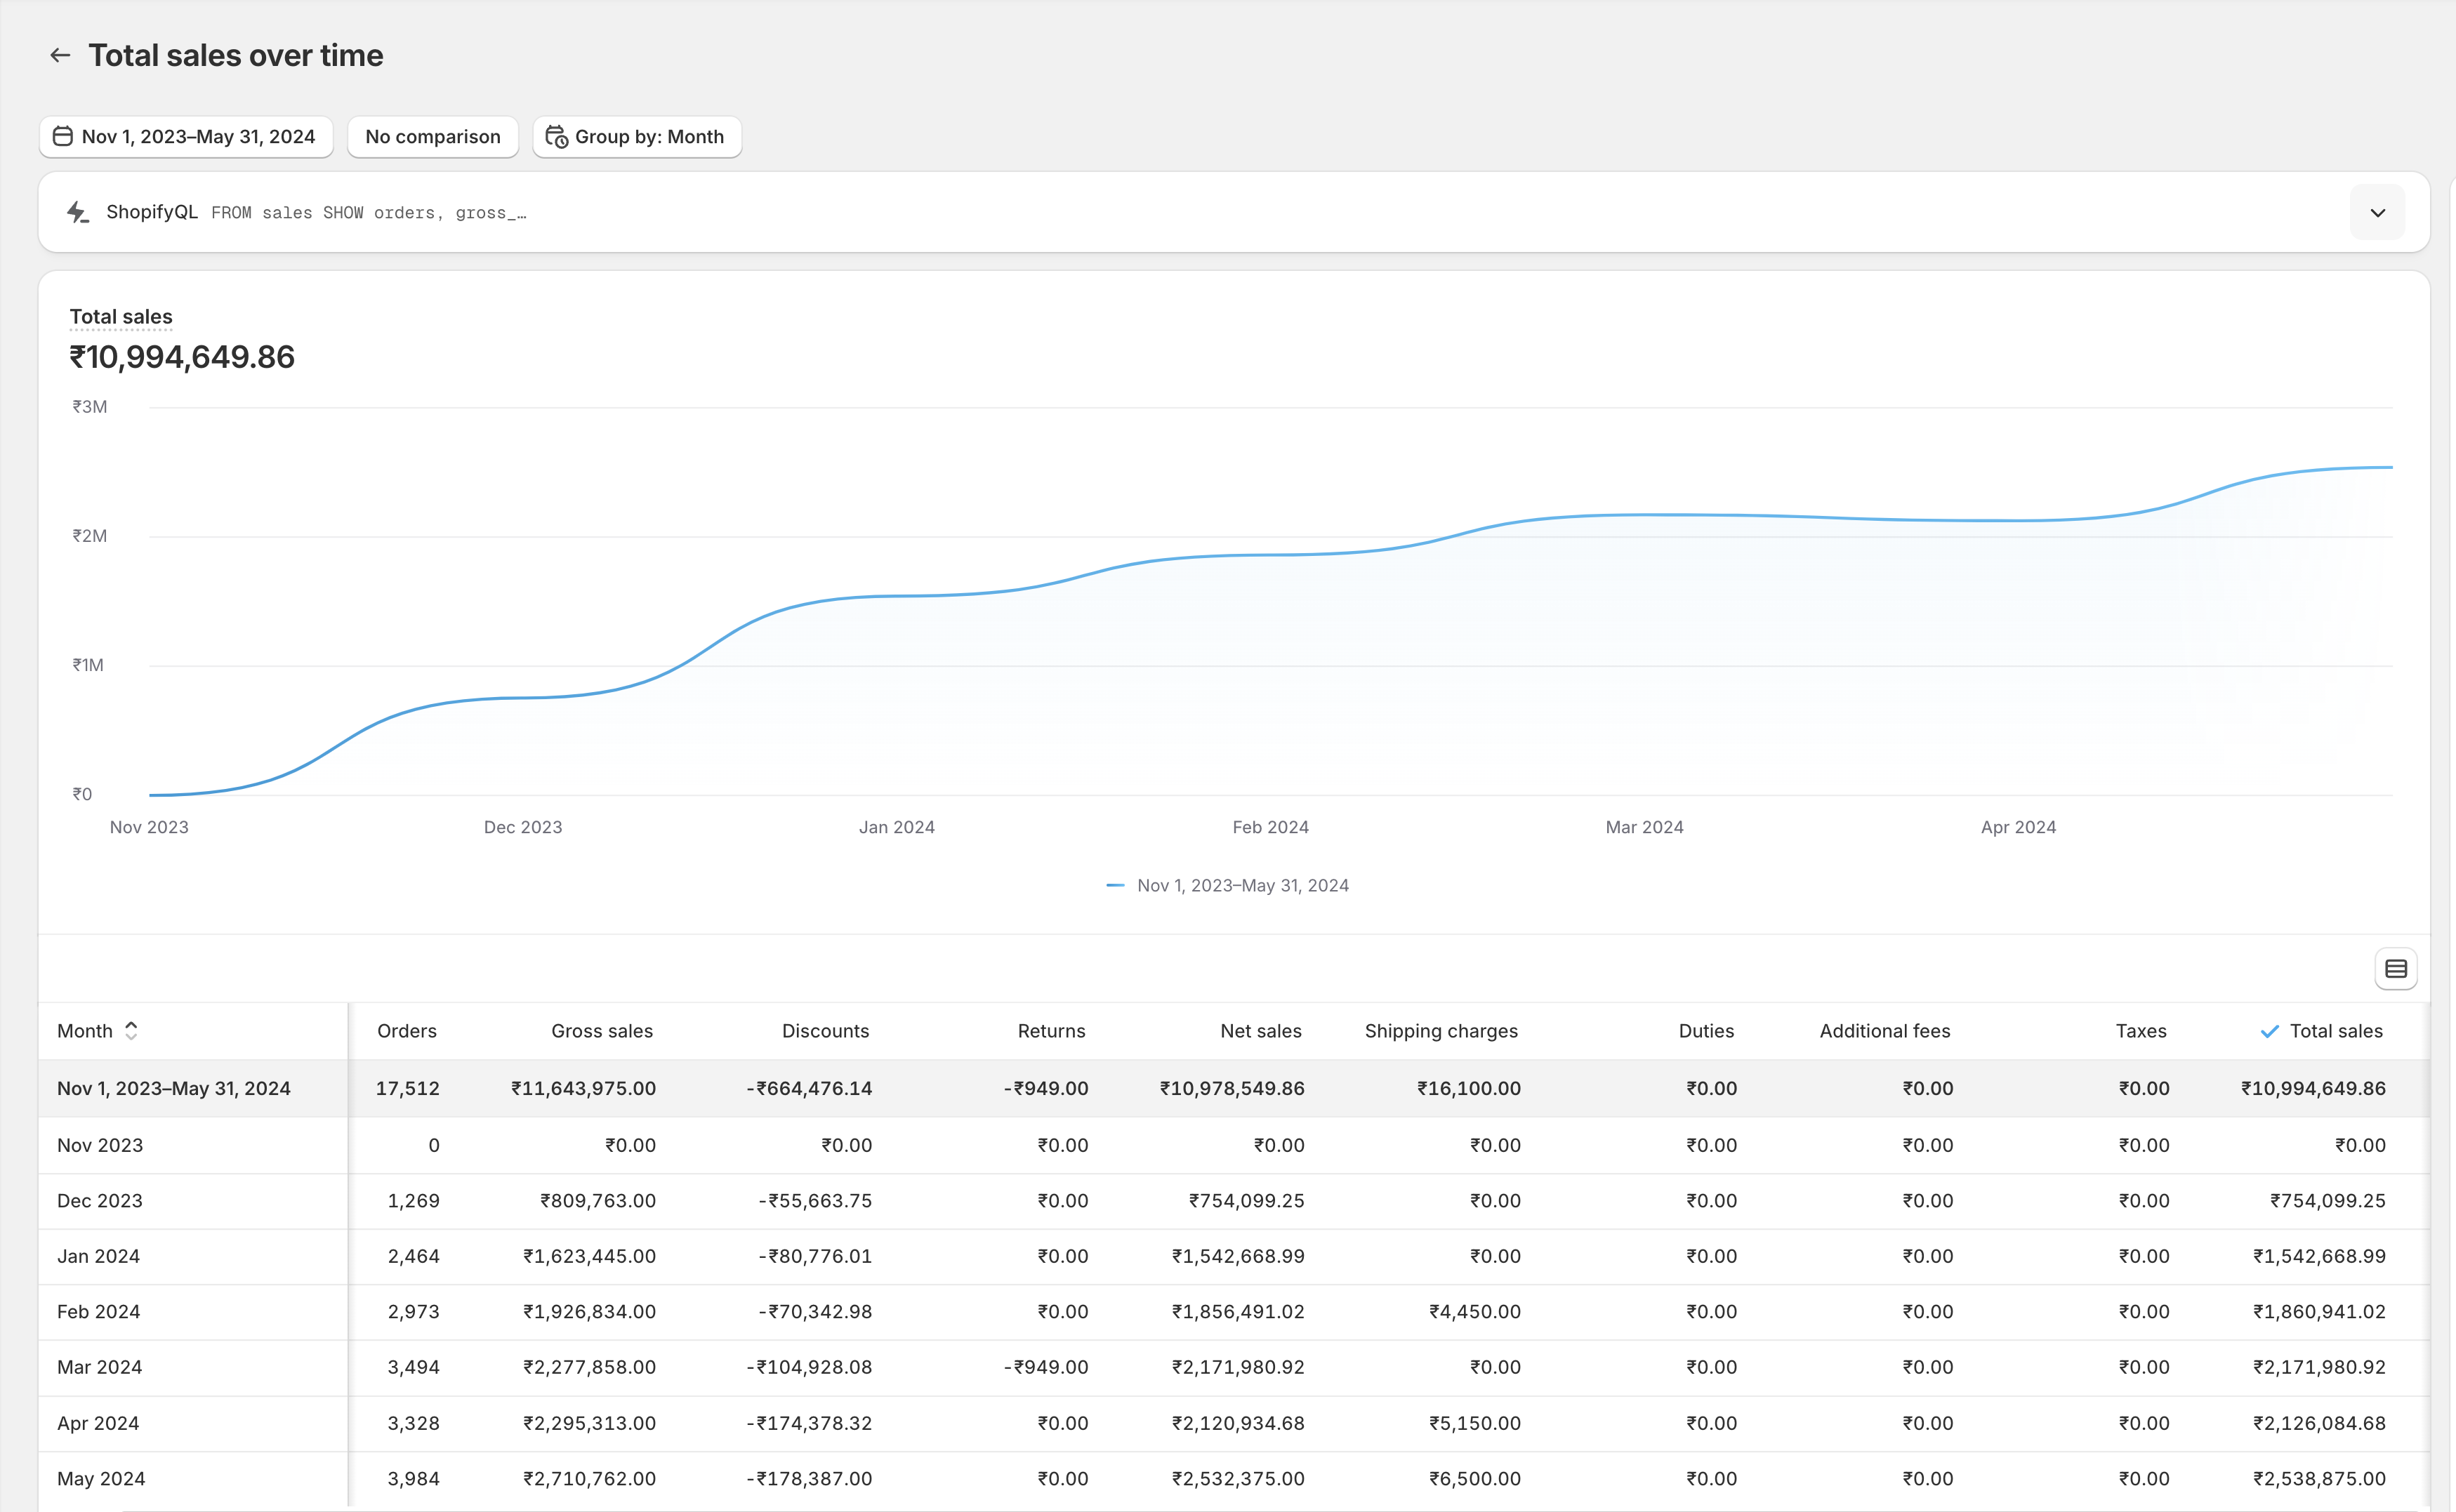Click the legend blue line swatch
This screenshot has width=2456, height=1512.
[1115, 885]
